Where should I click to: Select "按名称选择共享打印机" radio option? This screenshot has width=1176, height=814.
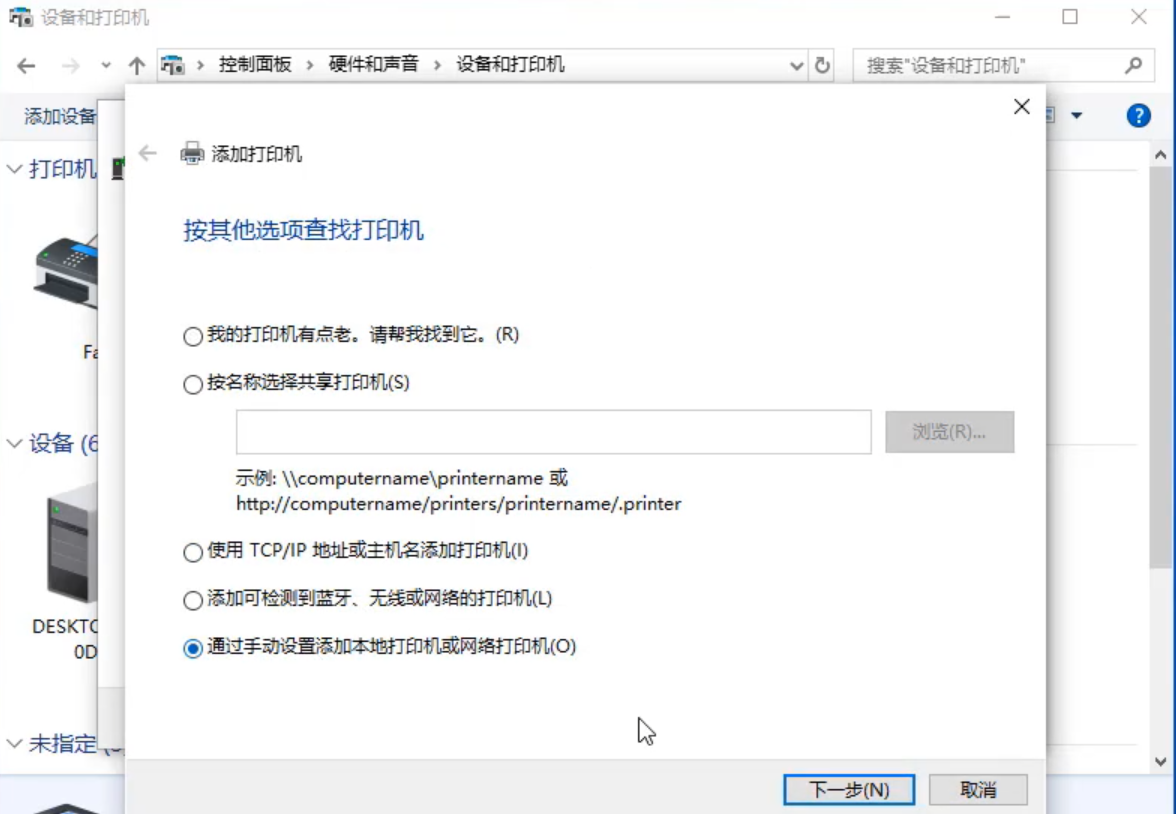(x=193, y=384)
